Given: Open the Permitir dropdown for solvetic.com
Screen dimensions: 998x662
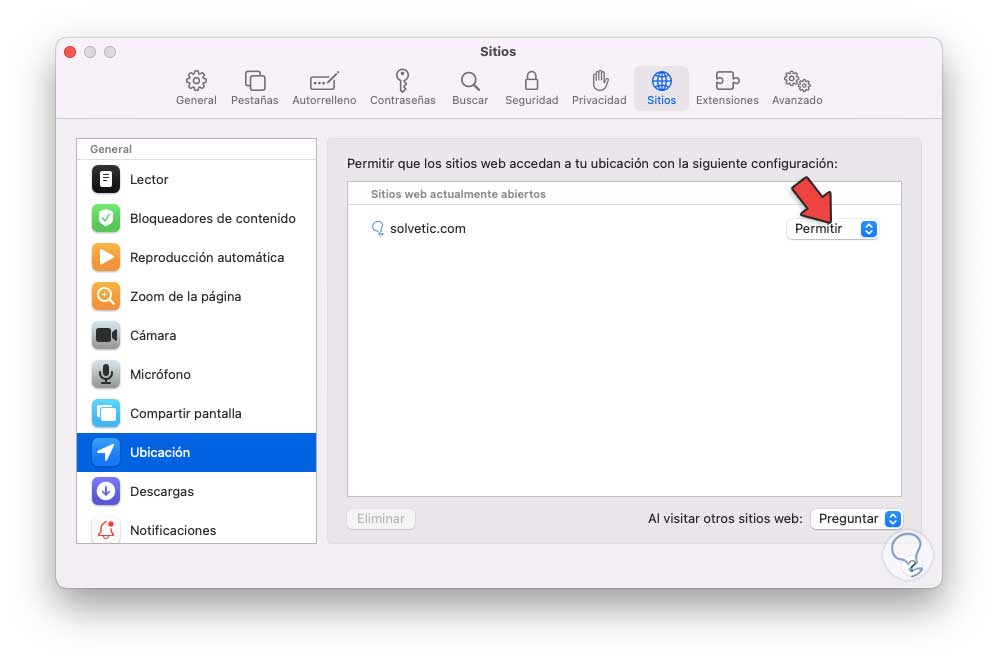Looking at the screenshot, I should [833, 229].
